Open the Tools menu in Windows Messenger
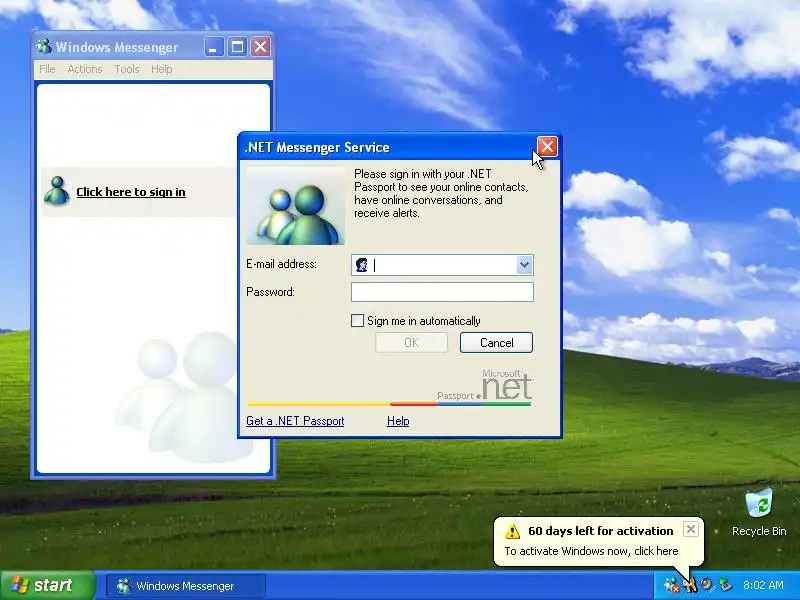 (127, 69)
